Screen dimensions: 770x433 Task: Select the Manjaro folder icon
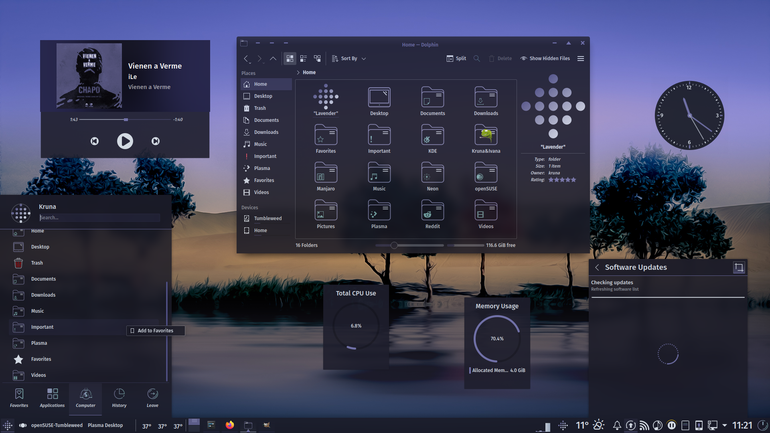[326, 176]
